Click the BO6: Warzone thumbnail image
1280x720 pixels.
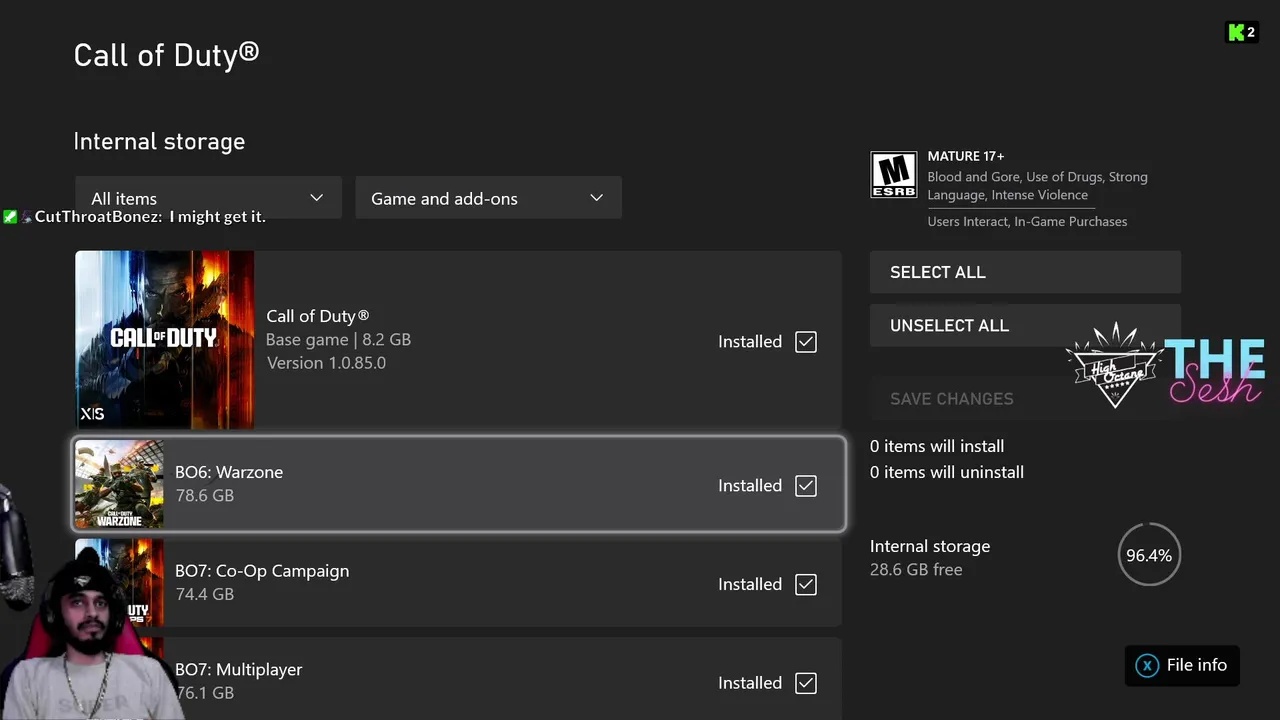119,485
